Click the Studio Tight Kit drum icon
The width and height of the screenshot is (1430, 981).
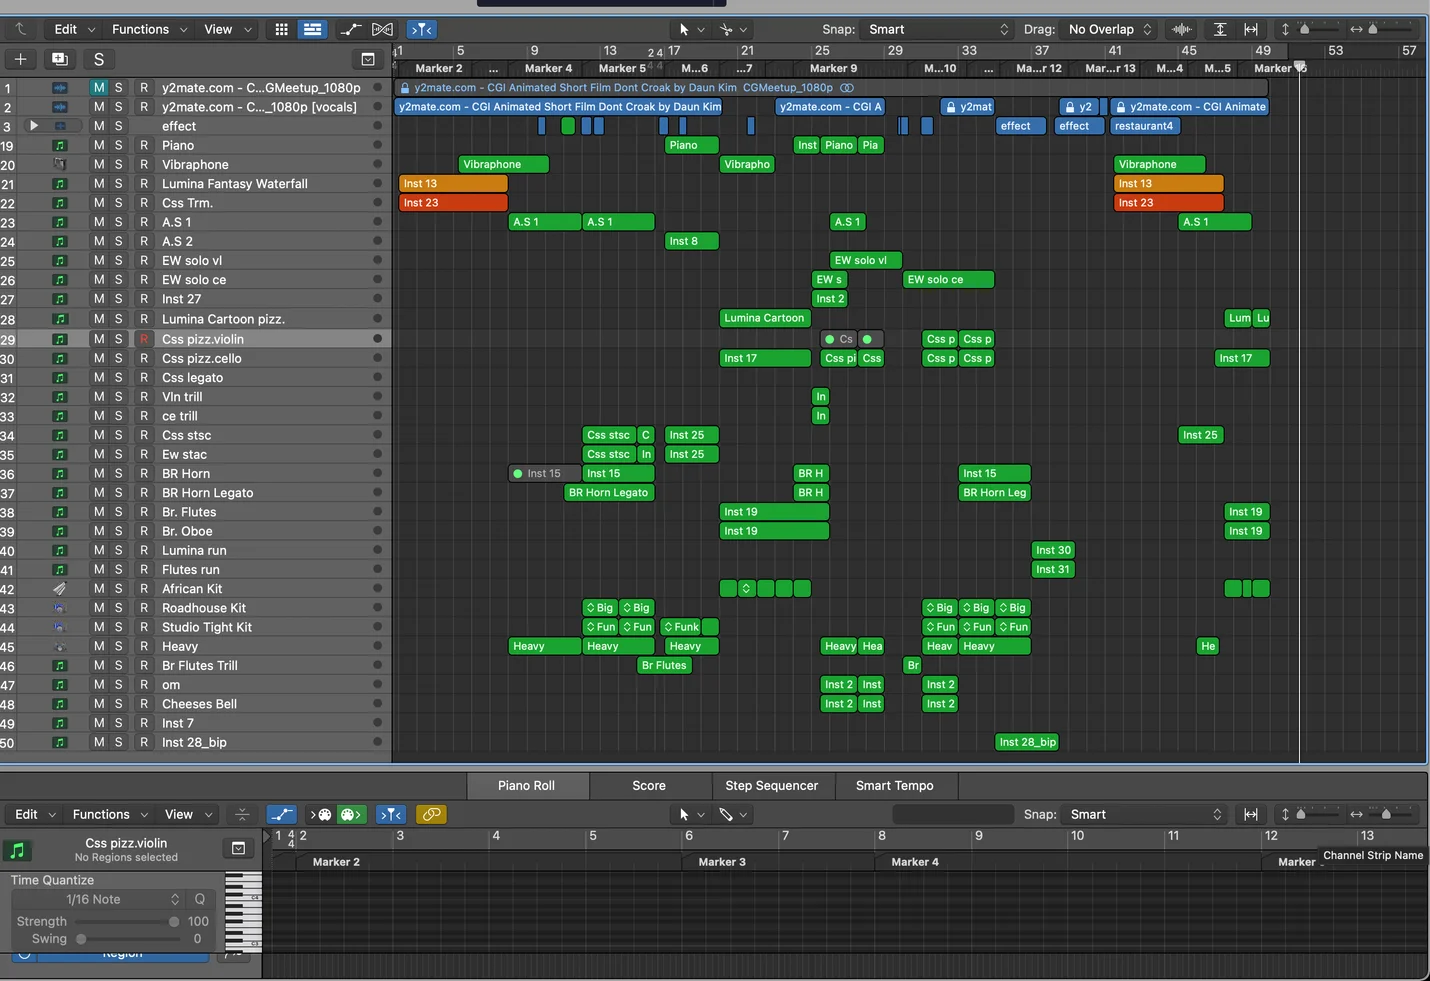[60, 627]
